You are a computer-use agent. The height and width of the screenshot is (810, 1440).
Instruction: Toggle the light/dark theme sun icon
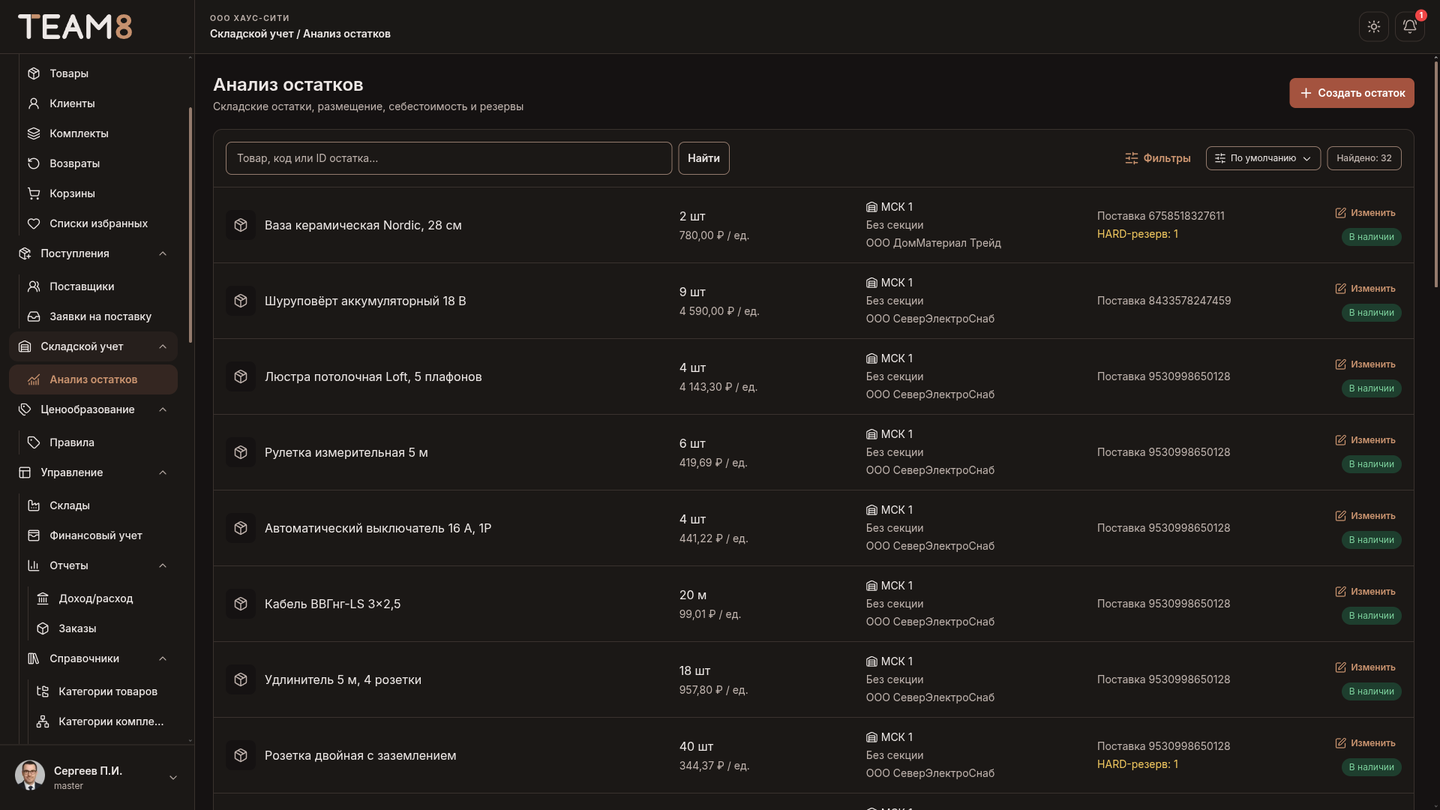[x=1374, y=27]
